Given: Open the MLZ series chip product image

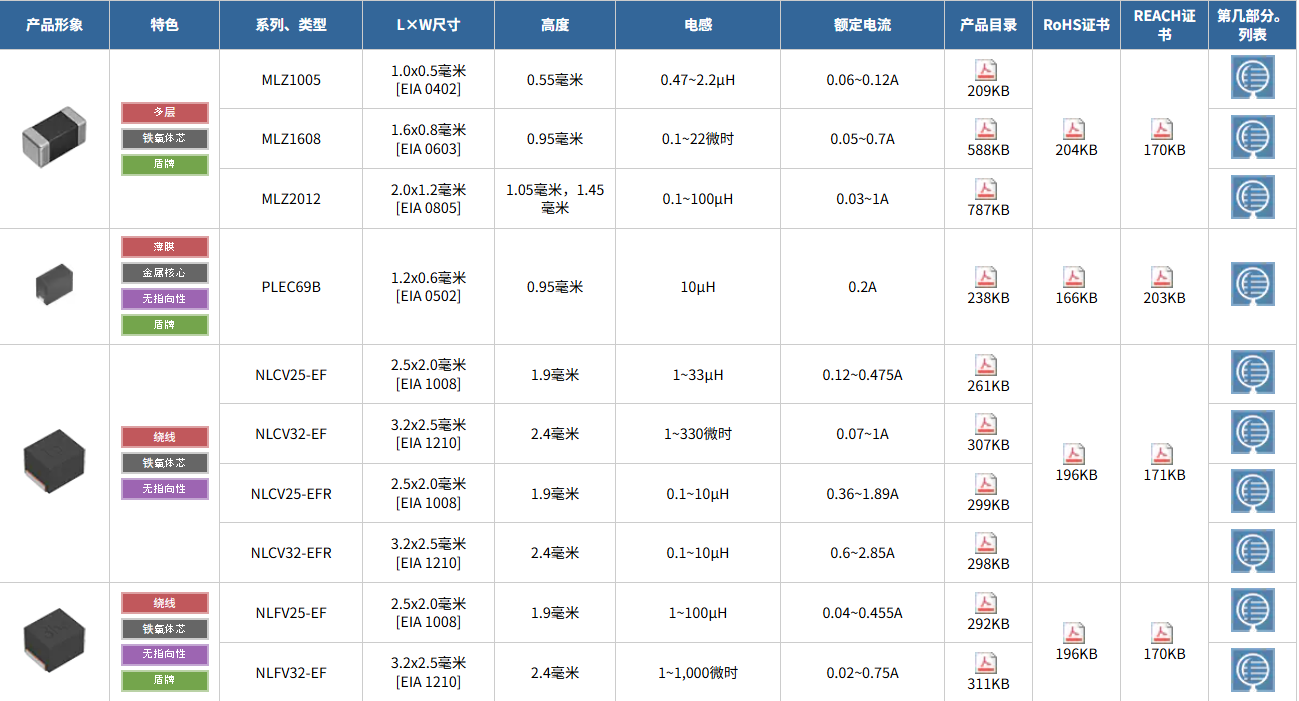Looking at the screenshot, I should coord(54,138).
